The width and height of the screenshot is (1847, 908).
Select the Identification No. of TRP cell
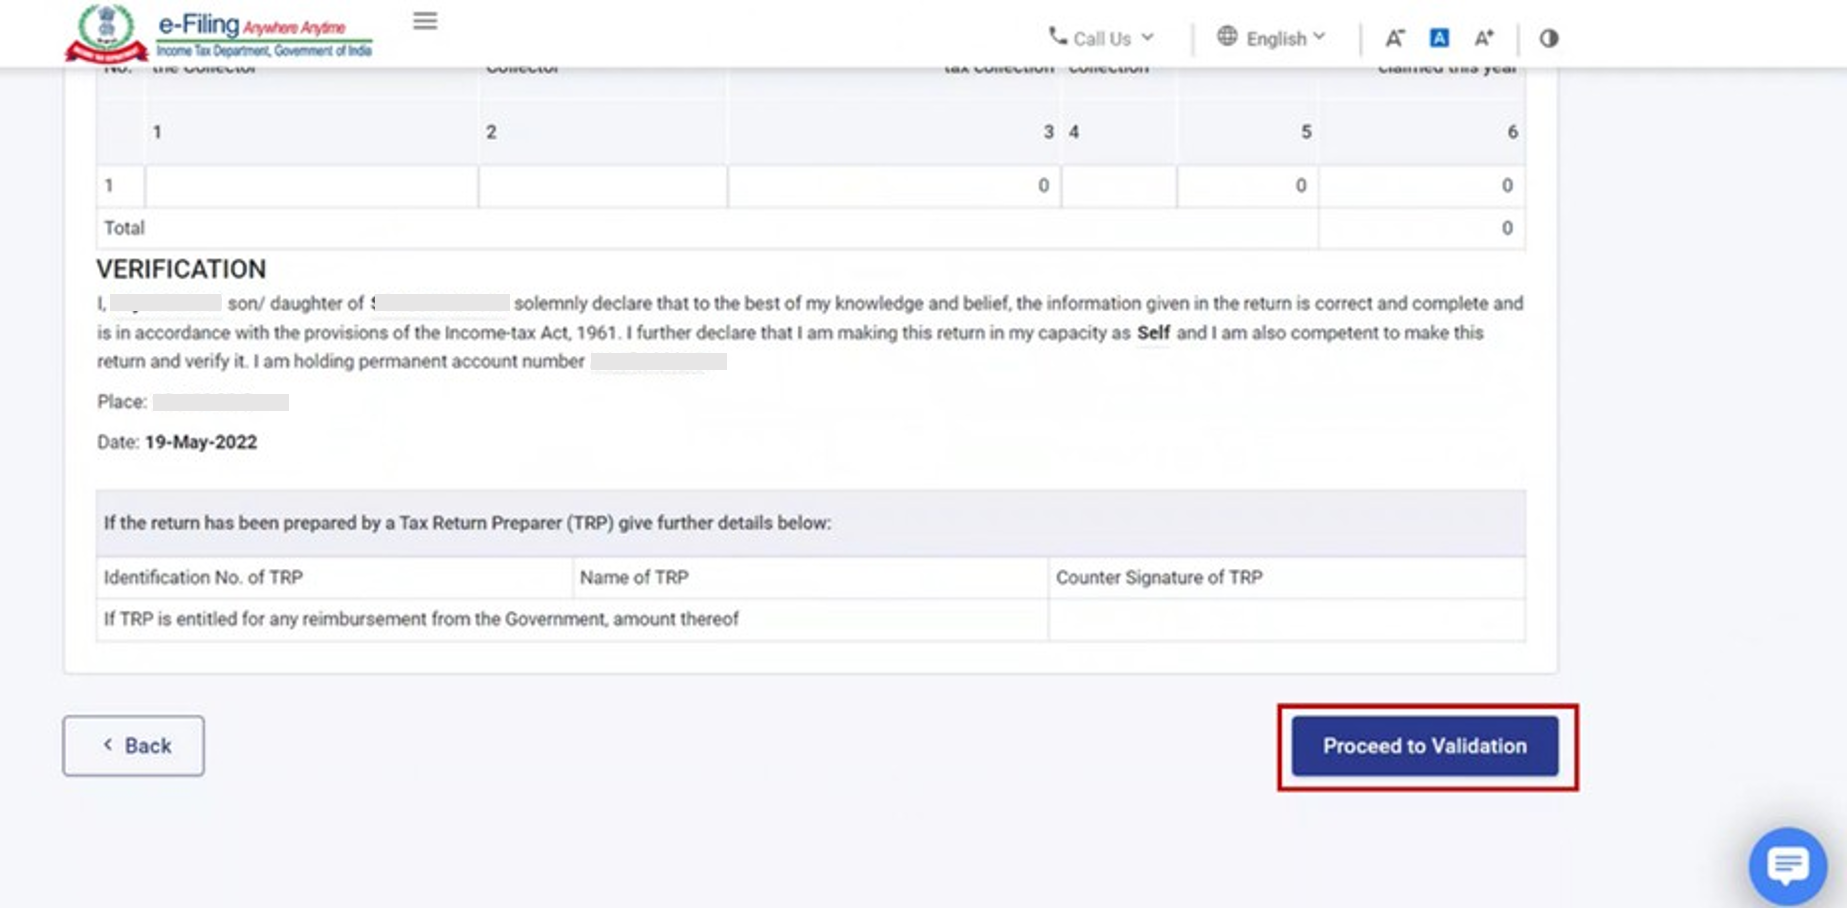(x=335, y=578)
